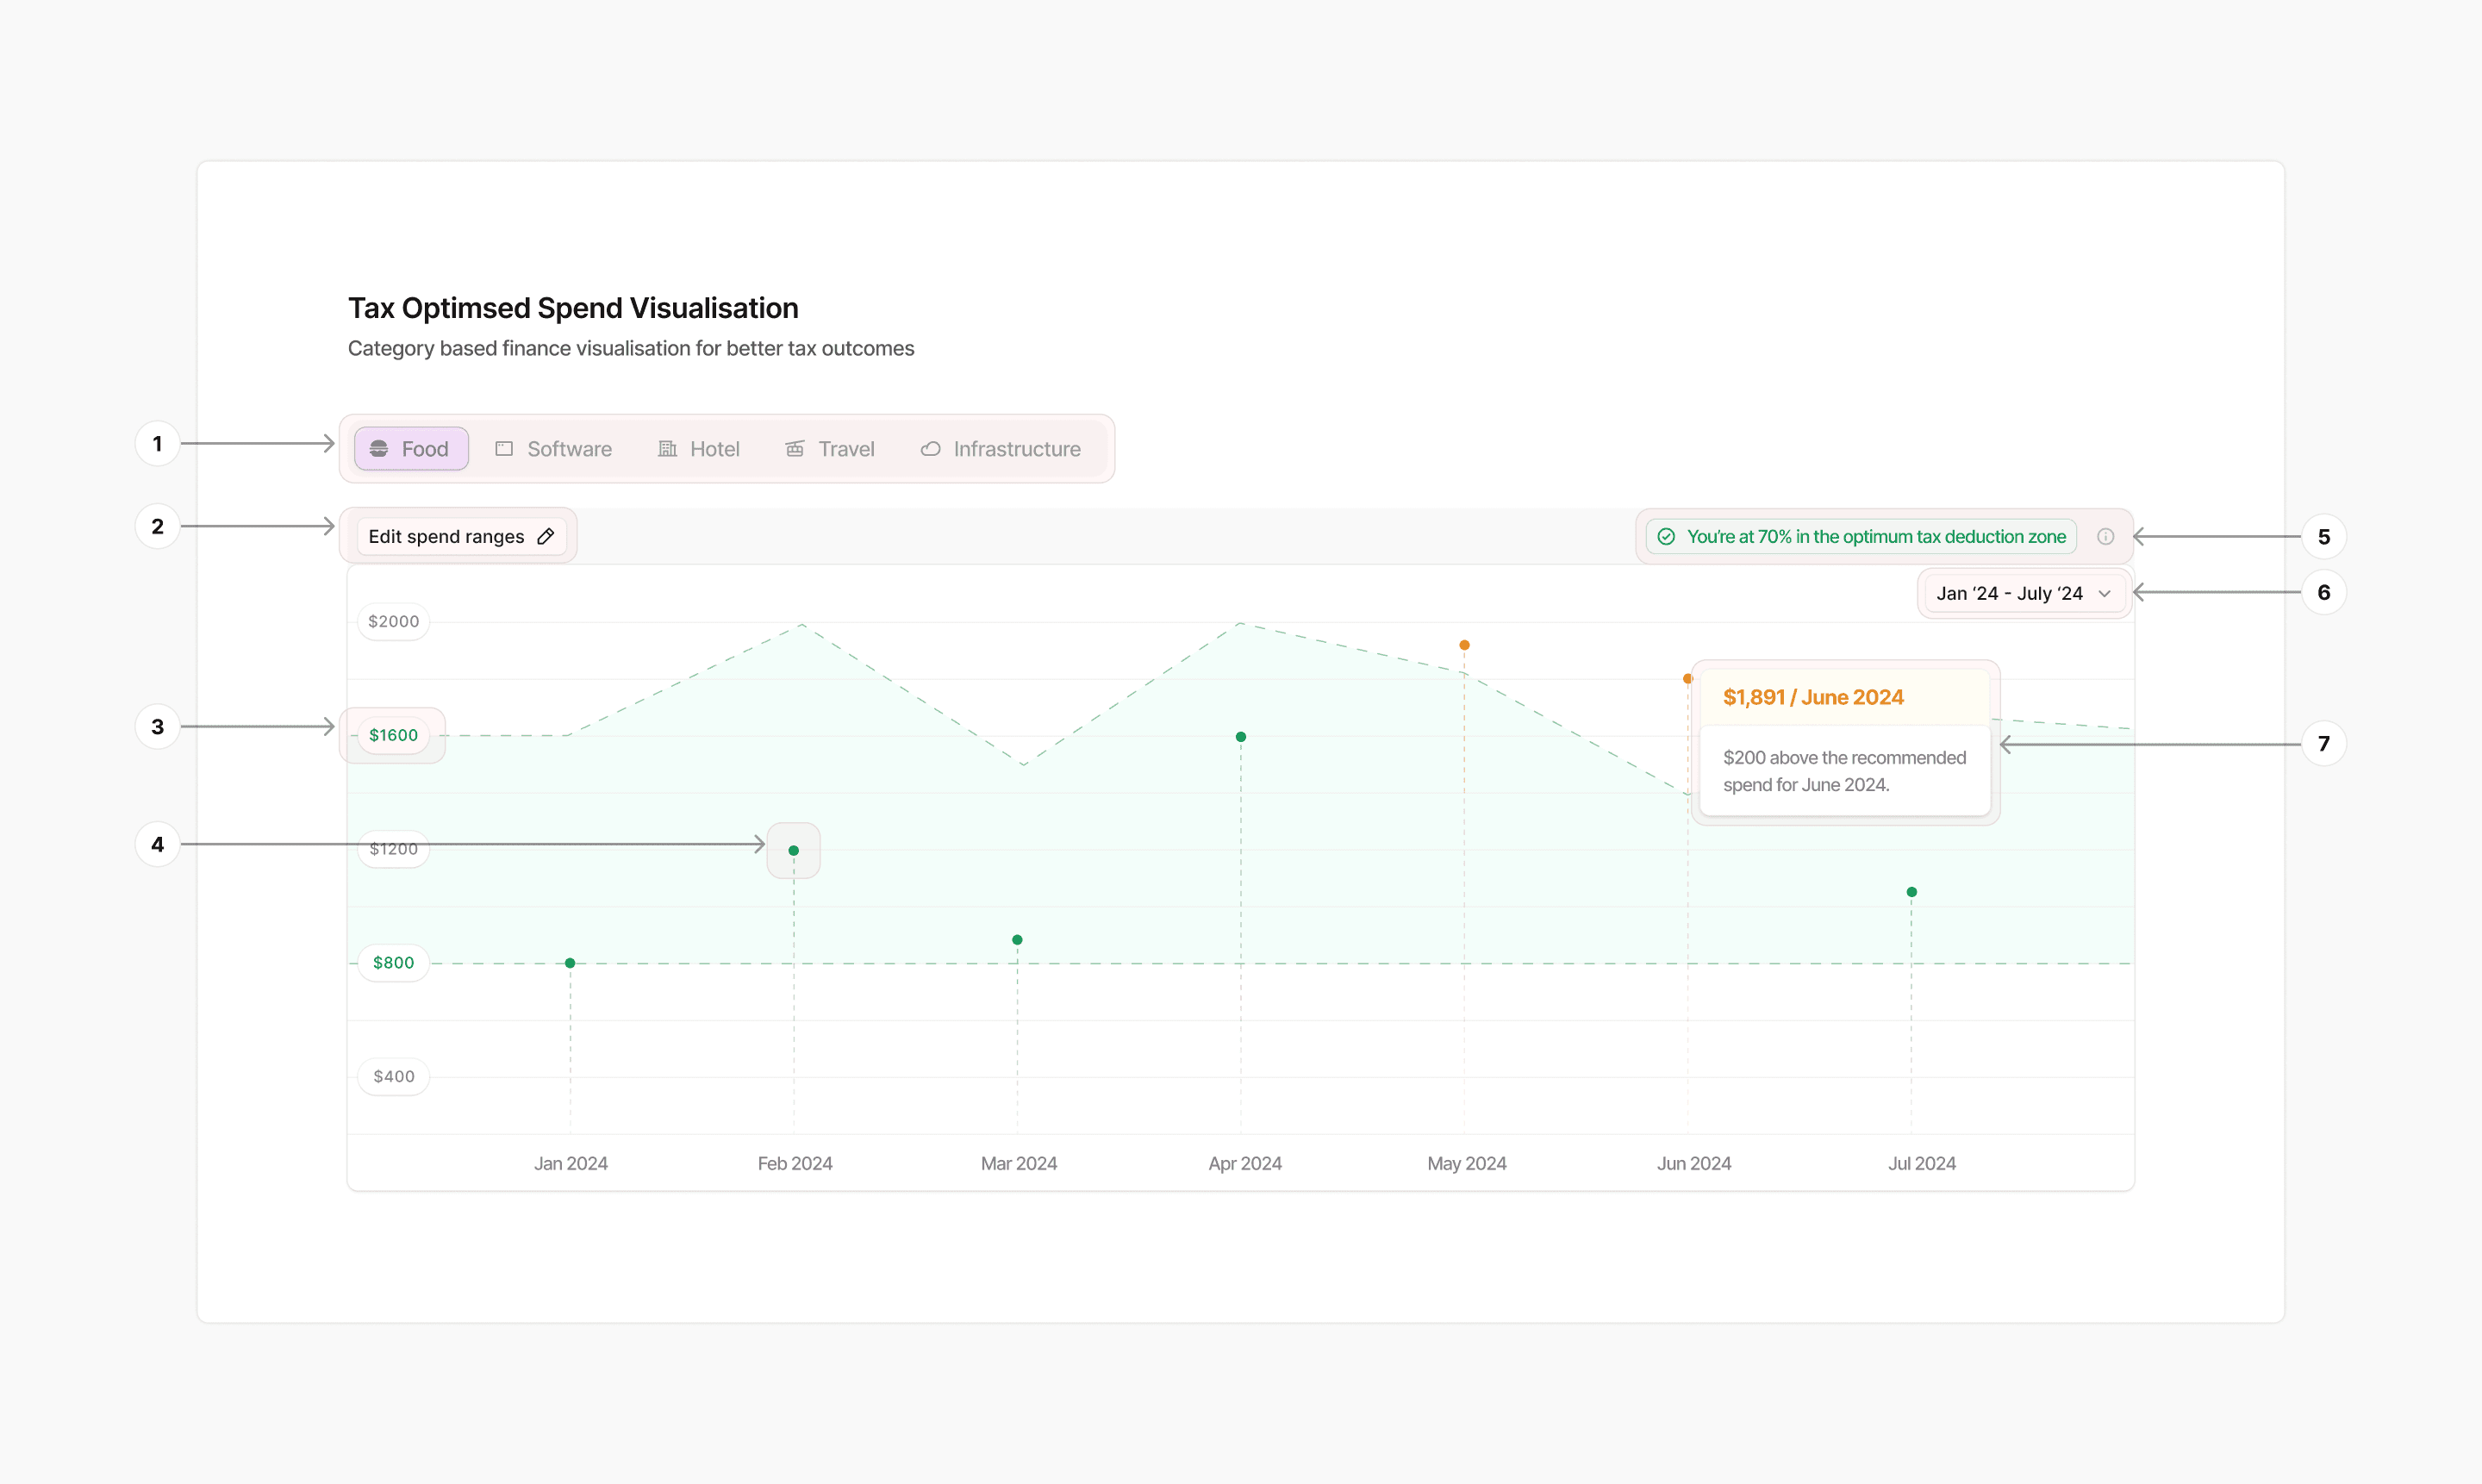Screen dimensions: 2482x1484
Task: Click the orange May 2024 data point
Action: pyautogui.click(x=1464, y=645)
